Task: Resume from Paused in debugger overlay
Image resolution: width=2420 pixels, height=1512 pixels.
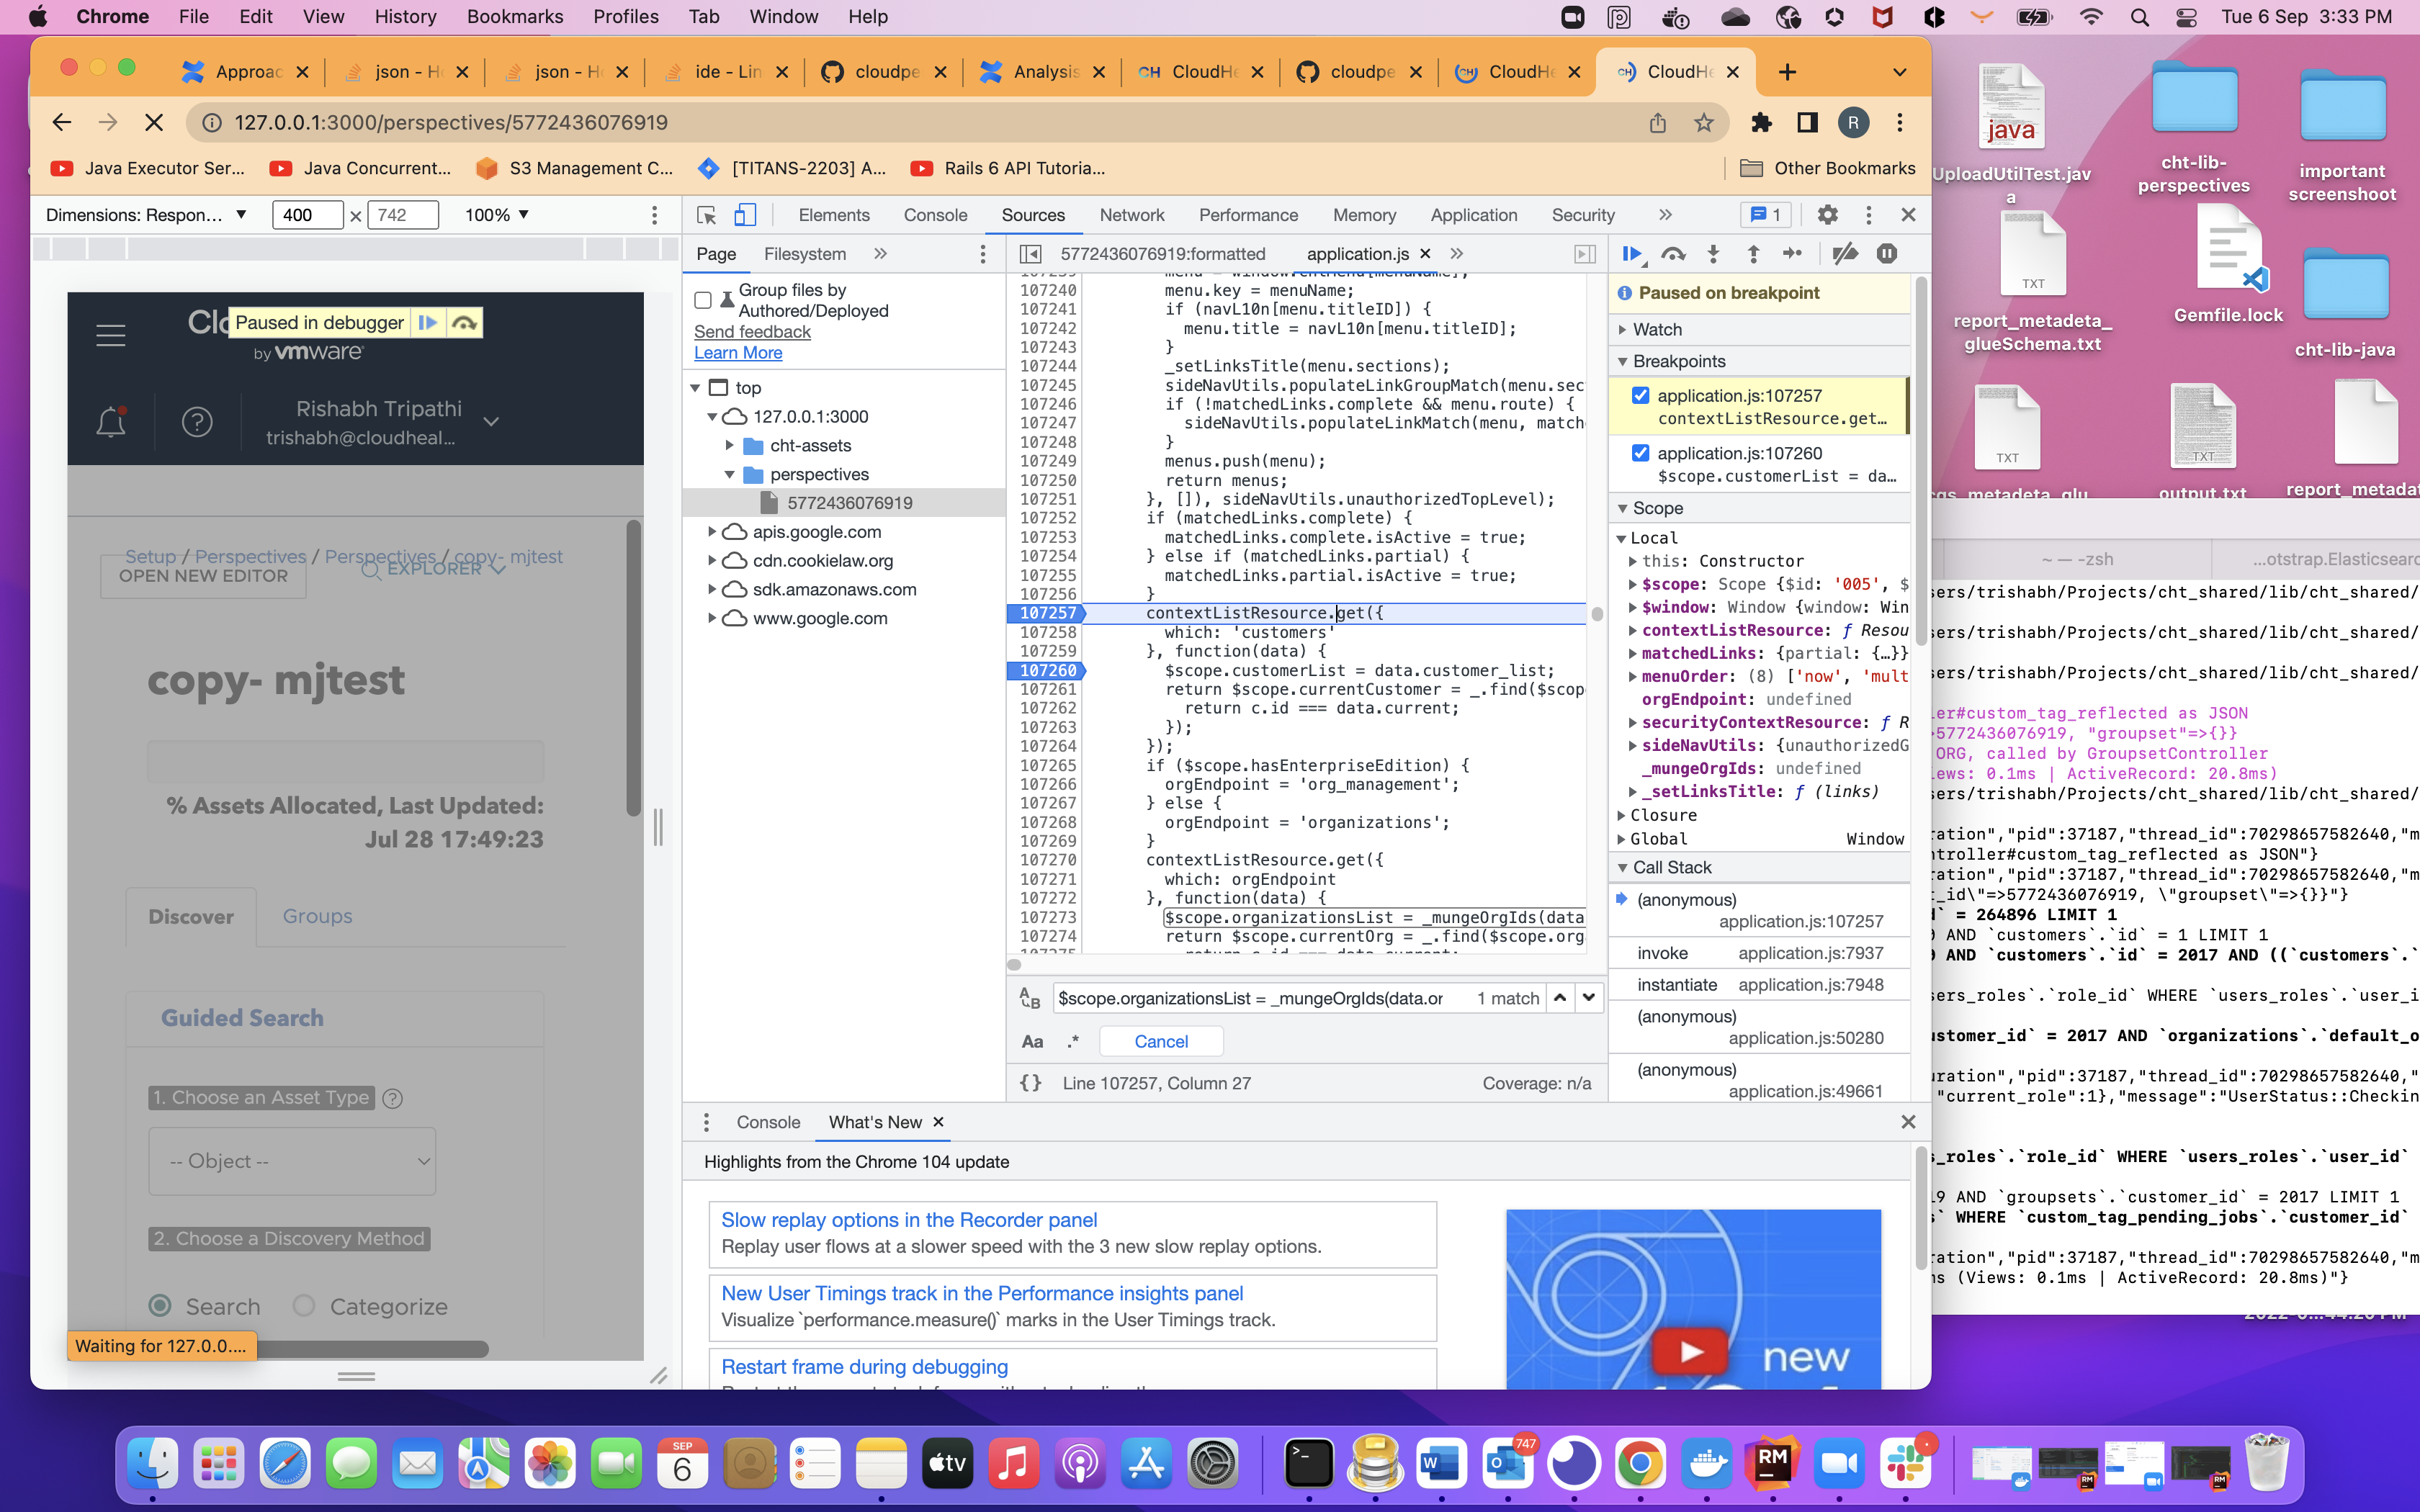Action: tap(427, 322)
